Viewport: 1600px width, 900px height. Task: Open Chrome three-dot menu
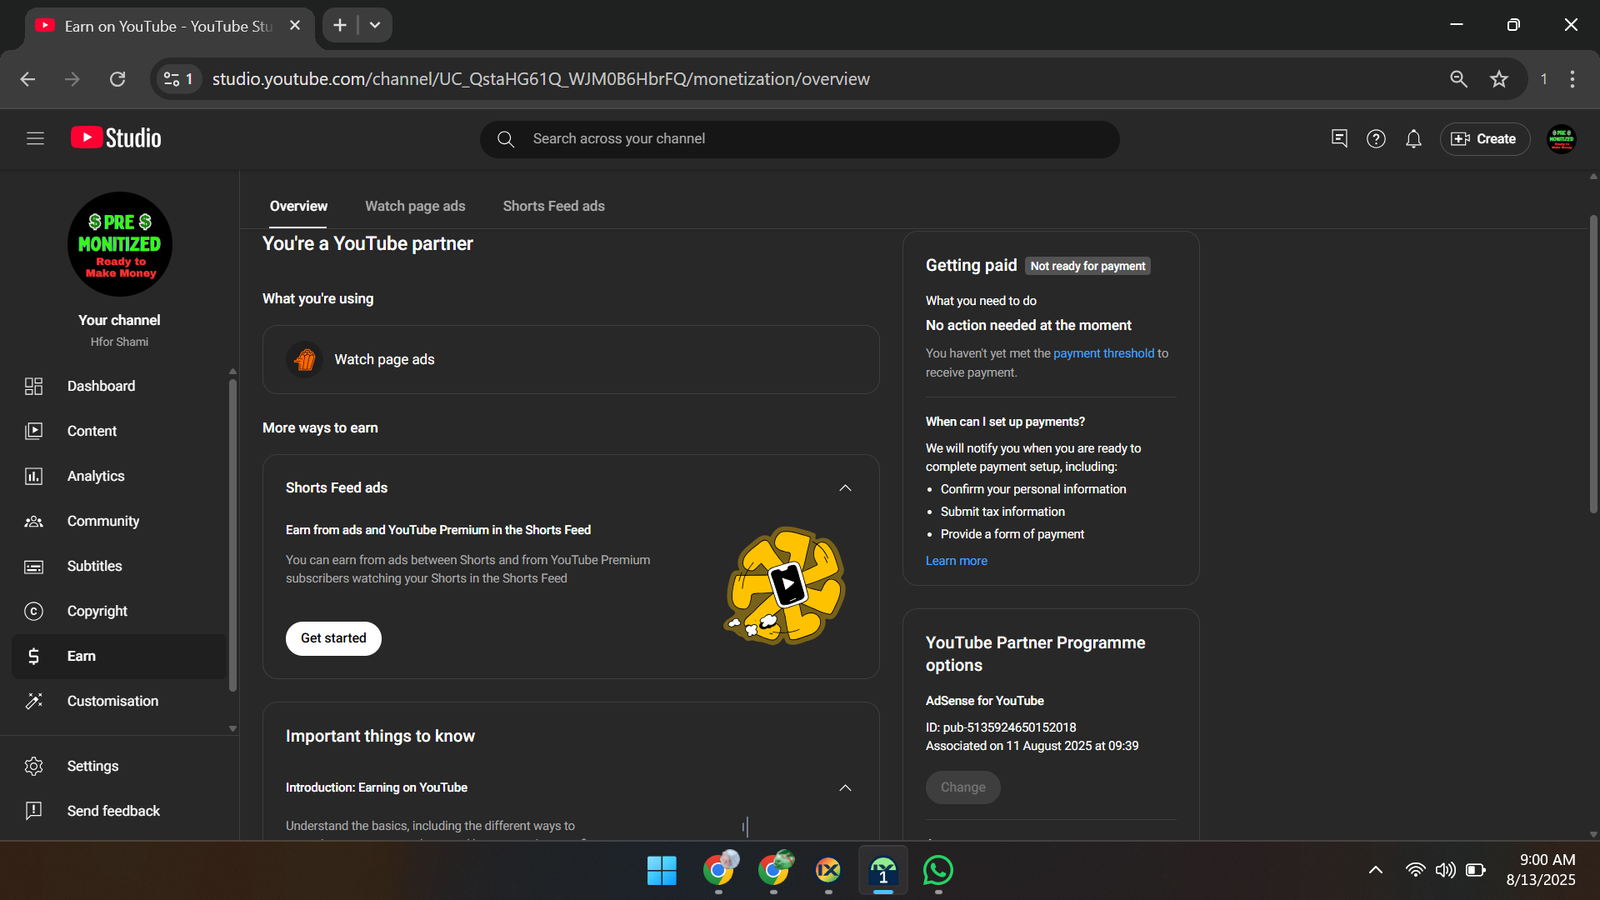1572,79
